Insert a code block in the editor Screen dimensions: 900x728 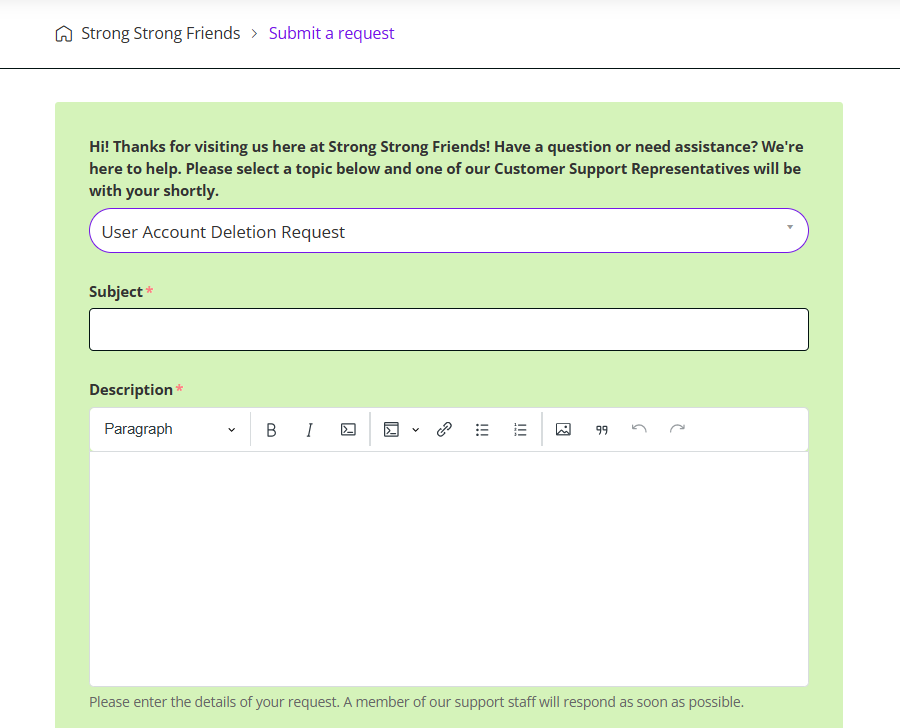(x=391, y=429)
